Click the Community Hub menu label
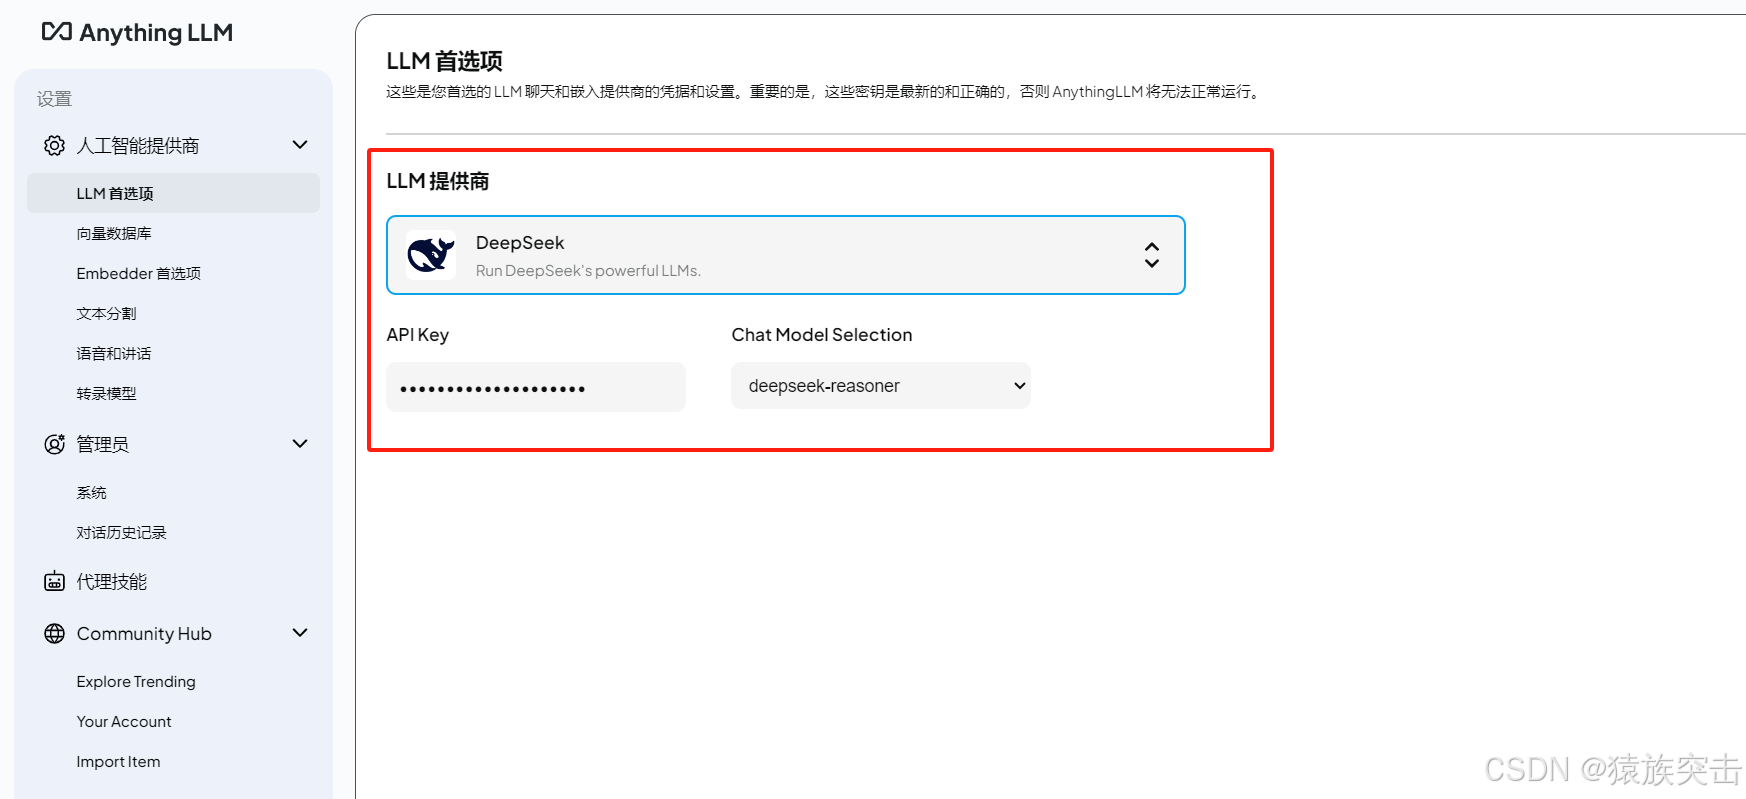This screenshot has width=1746, height=799. pos(144,633)
